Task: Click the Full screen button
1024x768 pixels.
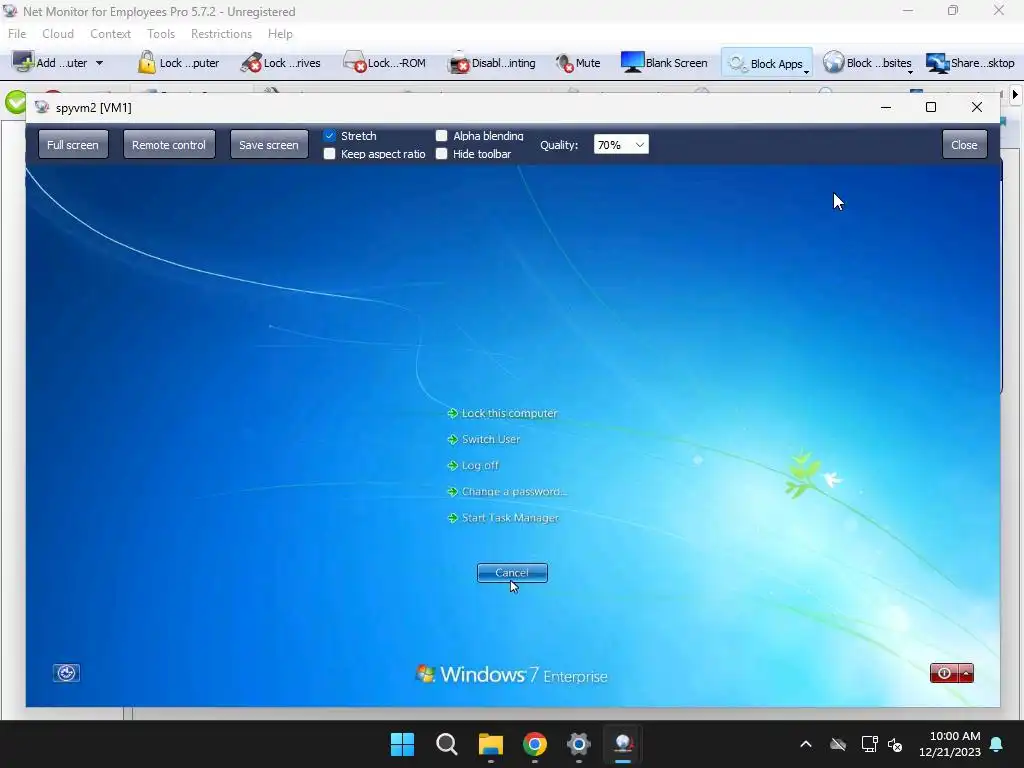Action: tap(72, 144)
